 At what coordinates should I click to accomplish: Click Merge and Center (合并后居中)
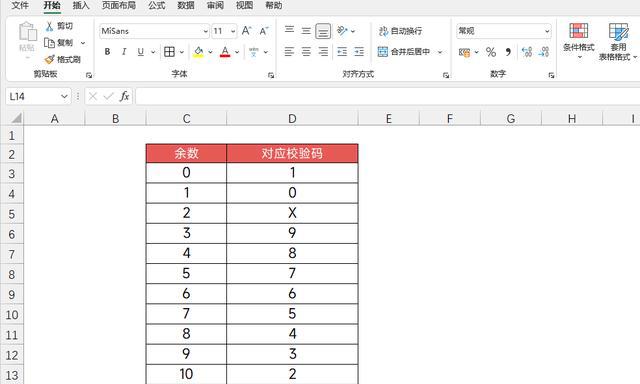pos(404,52)
